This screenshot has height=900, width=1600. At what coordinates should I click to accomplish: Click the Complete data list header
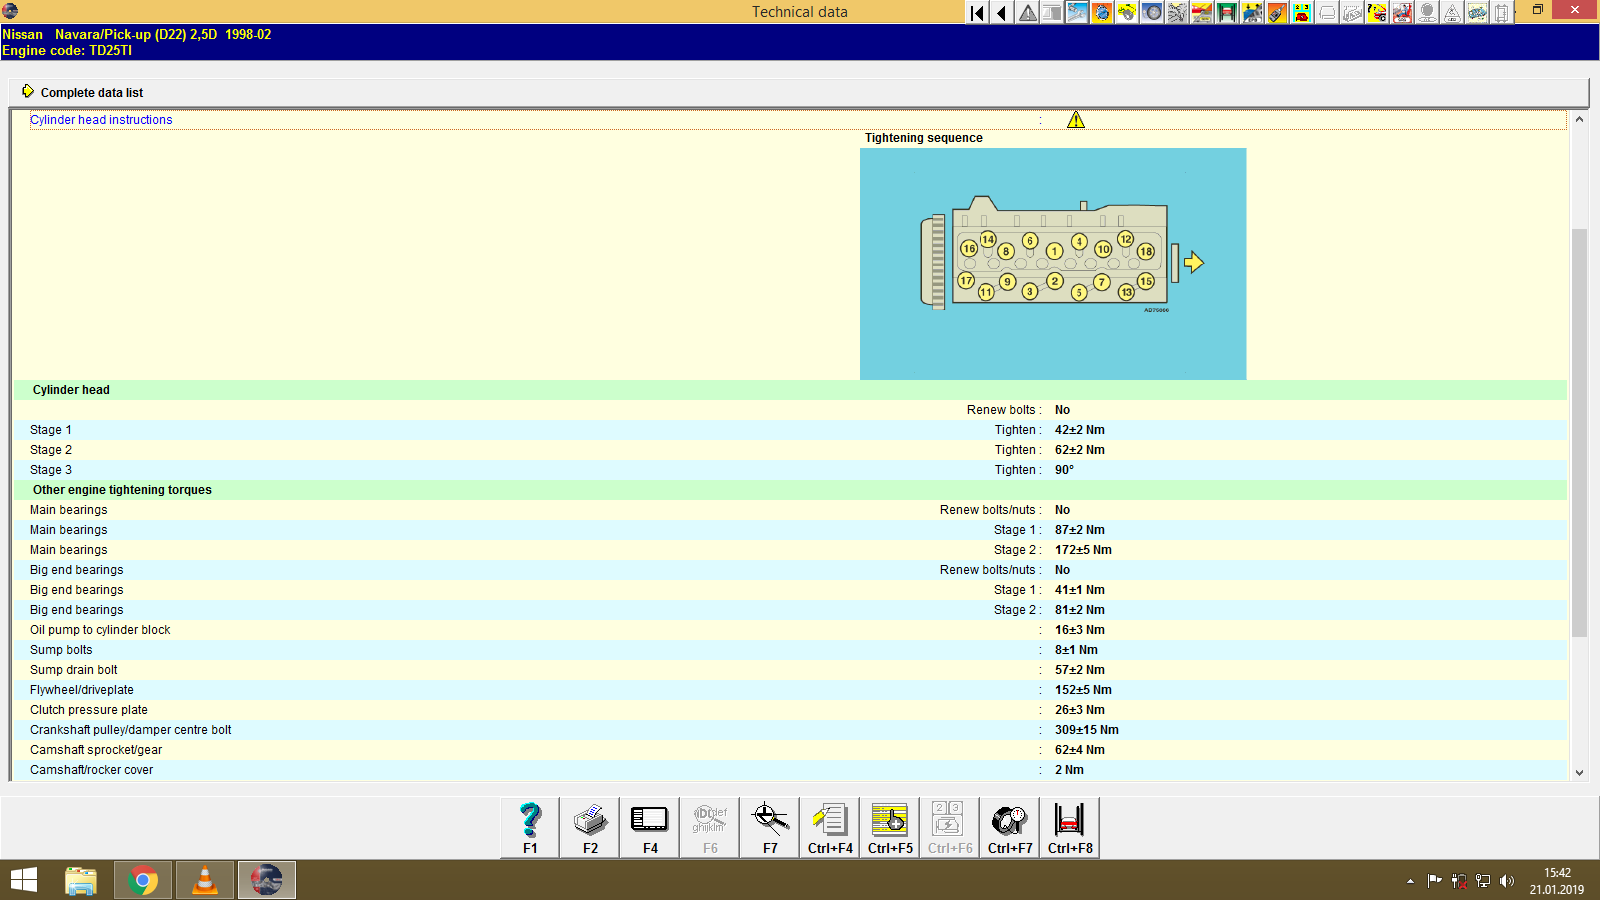pyautogui.click(x=91, y=92)
